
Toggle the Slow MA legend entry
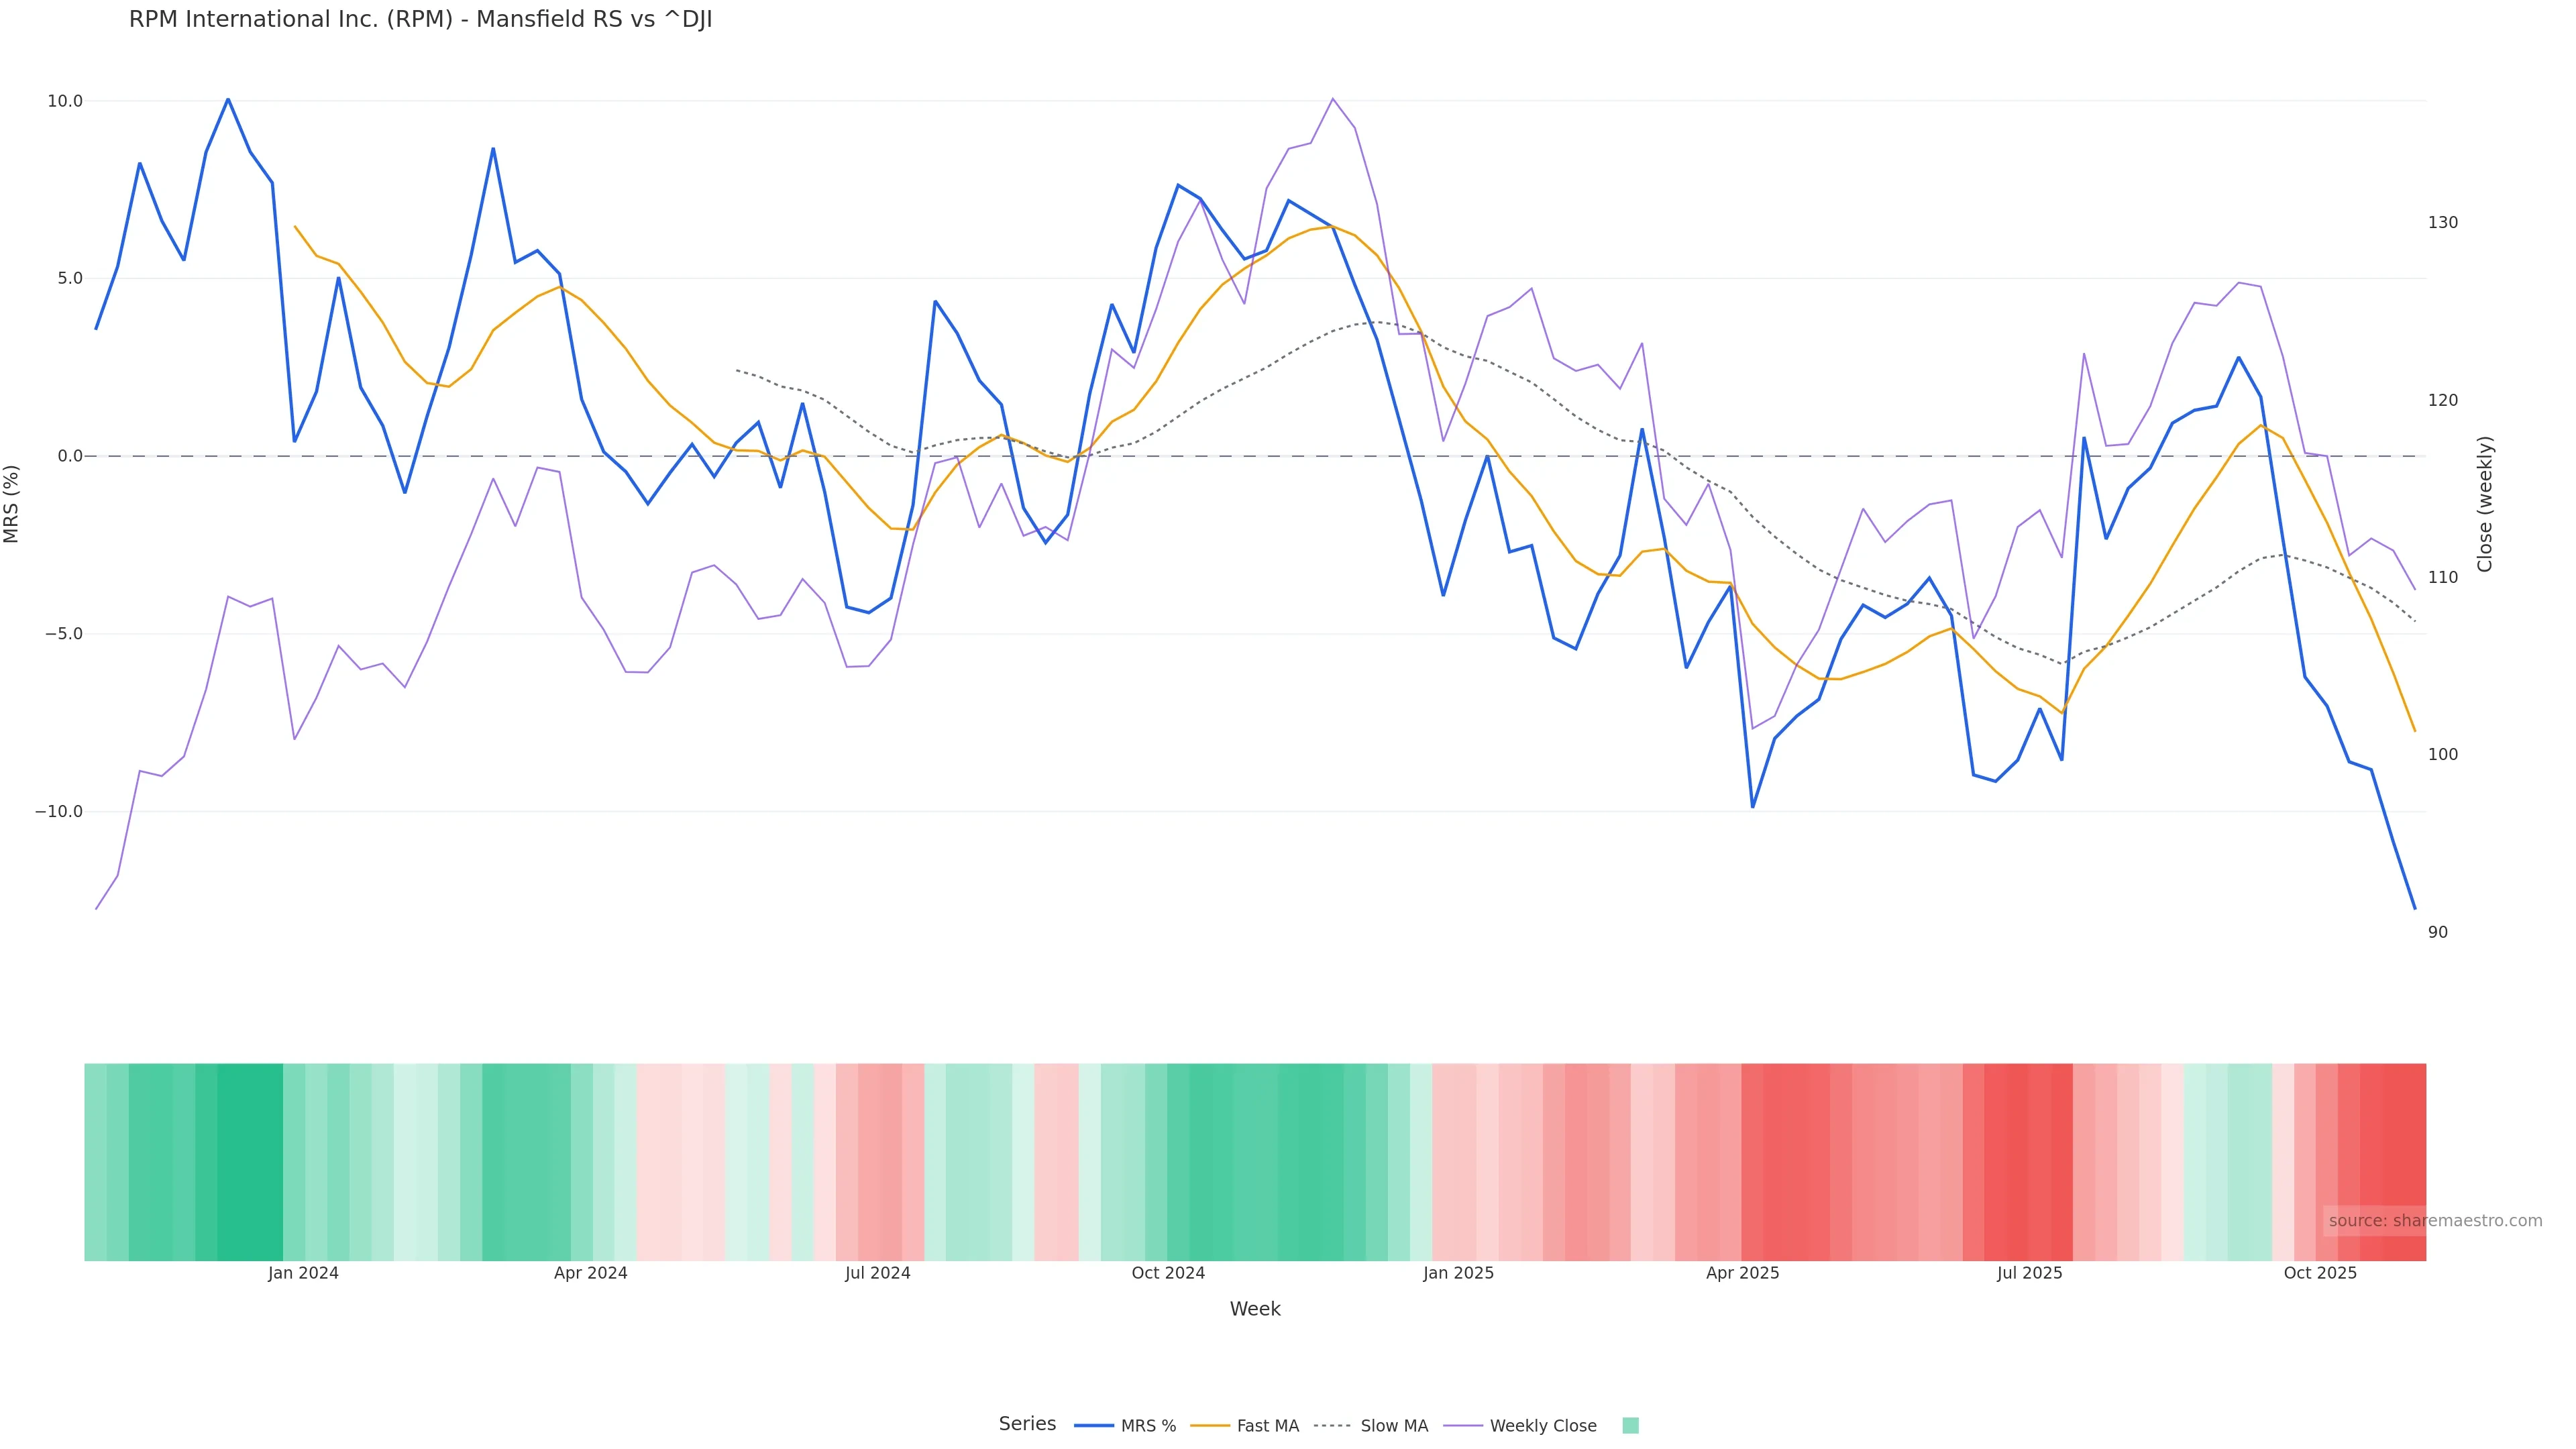tap(1371, 1426)
